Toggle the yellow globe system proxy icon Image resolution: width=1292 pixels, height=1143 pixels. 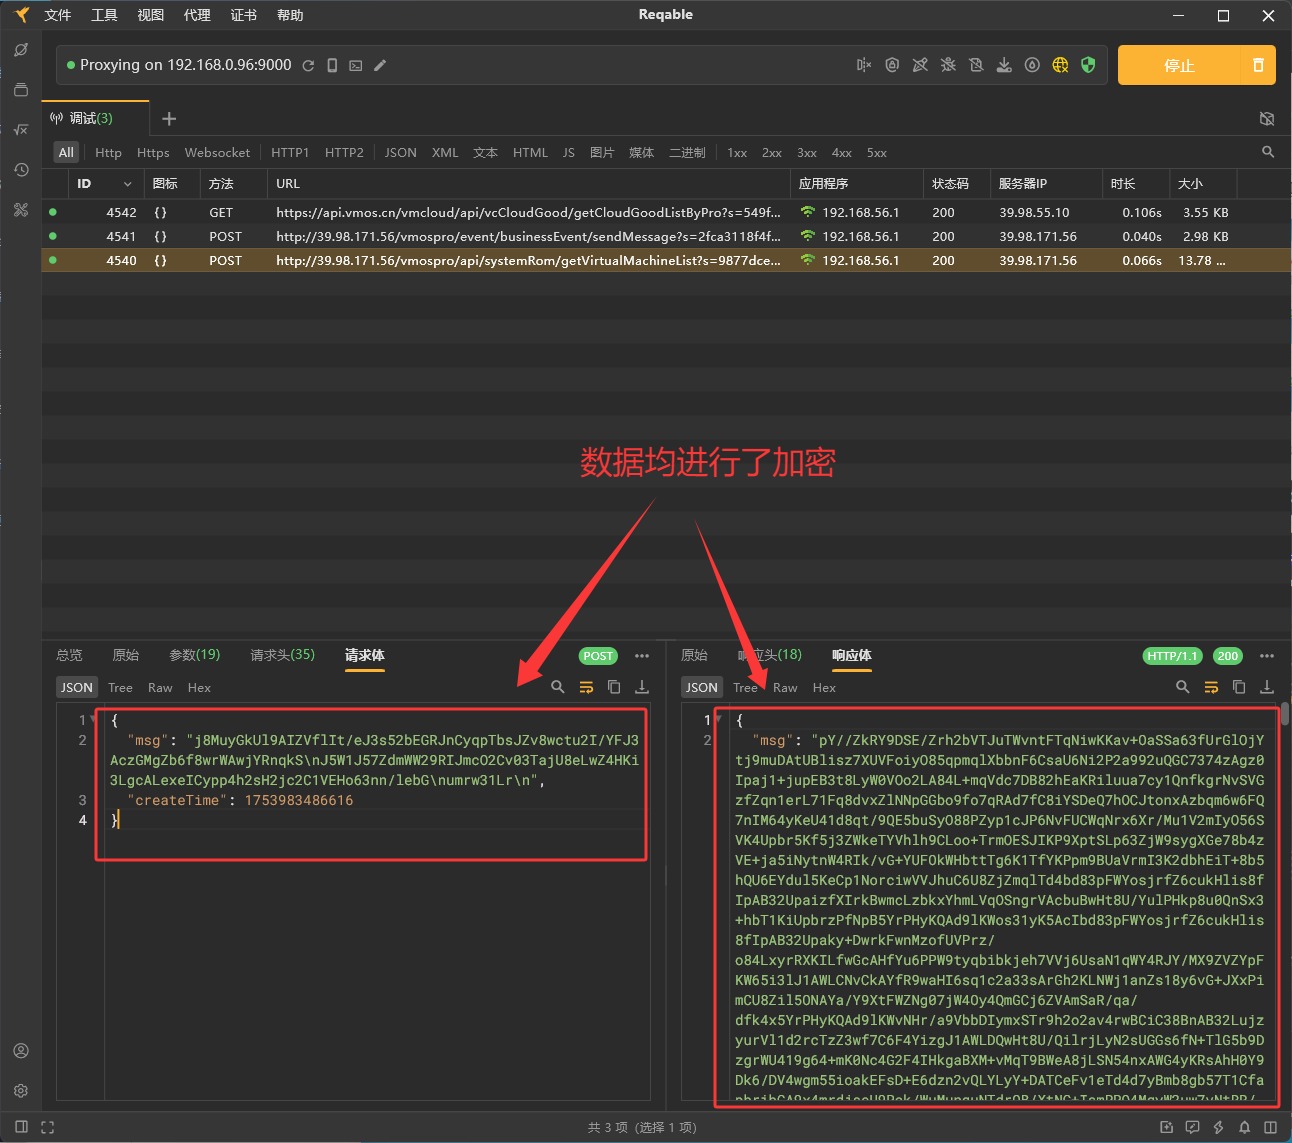point(1060,65)
